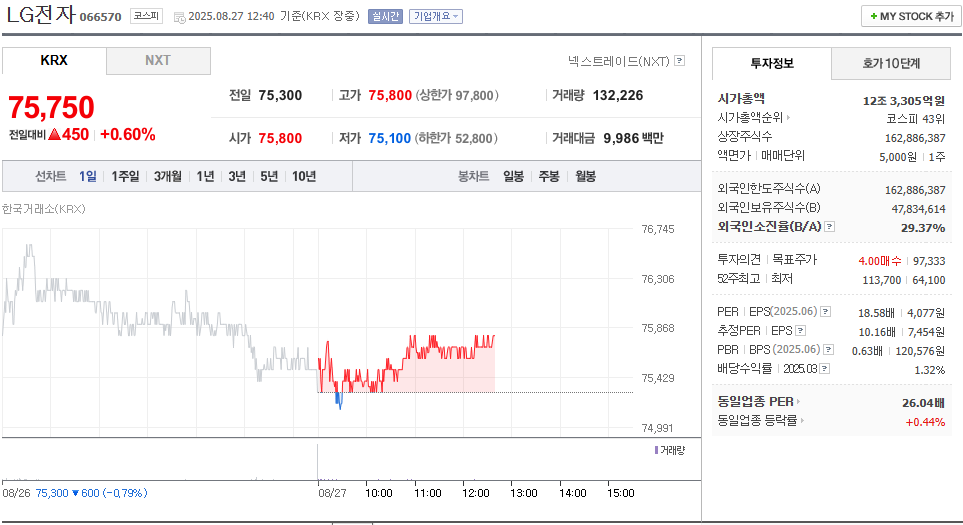Click the red up-triangle next to 450

[x=54, y=134]
